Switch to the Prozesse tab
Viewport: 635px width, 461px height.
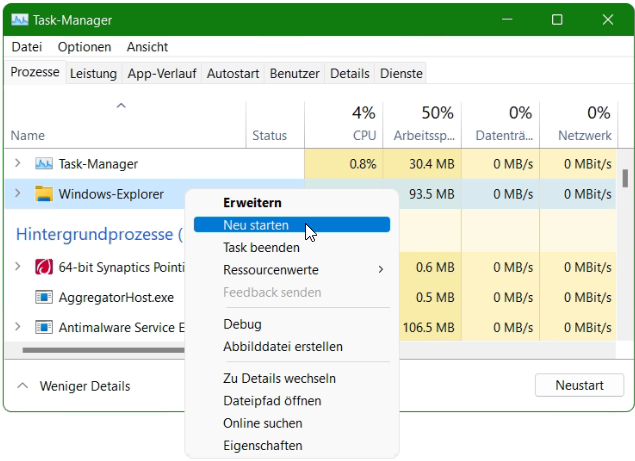(35, 72)
